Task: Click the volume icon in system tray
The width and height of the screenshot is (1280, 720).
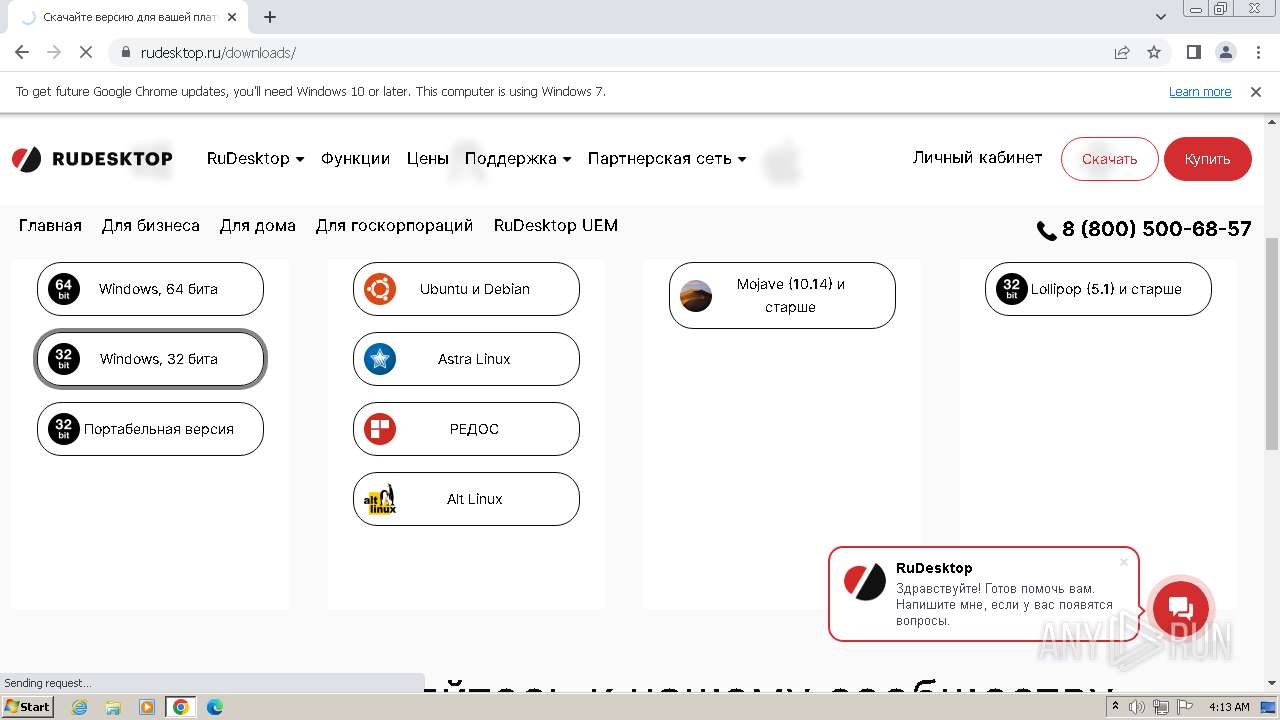Action: 1137,707
